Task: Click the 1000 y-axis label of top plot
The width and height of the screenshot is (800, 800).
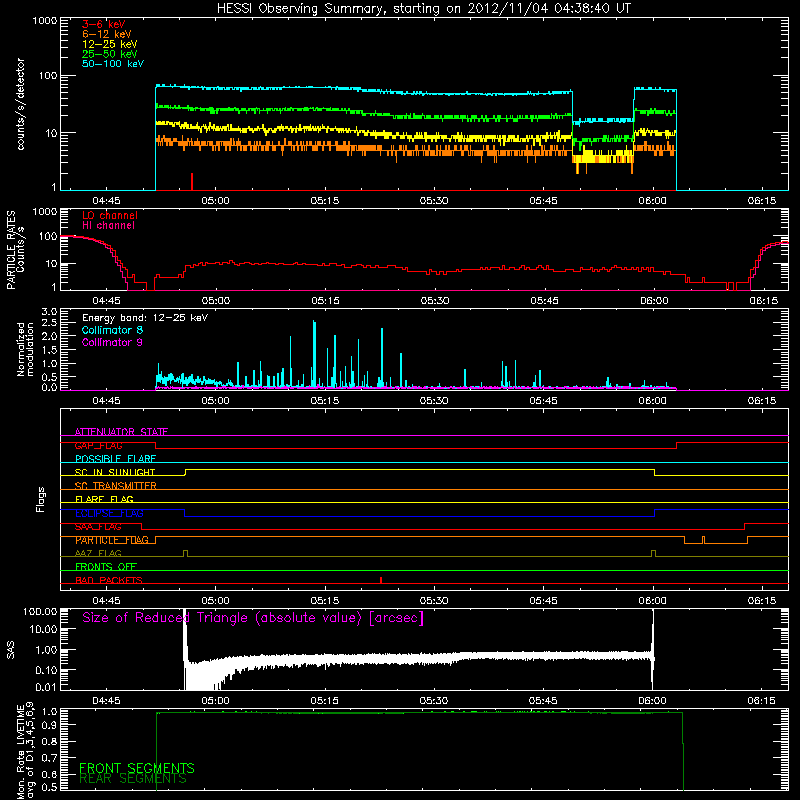Action: tap(45, 21)
